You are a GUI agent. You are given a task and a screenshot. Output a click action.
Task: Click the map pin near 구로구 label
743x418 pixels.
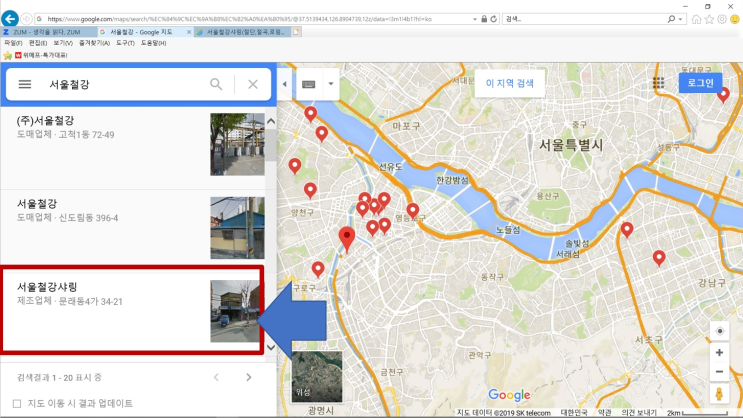[x=318, y=269]
